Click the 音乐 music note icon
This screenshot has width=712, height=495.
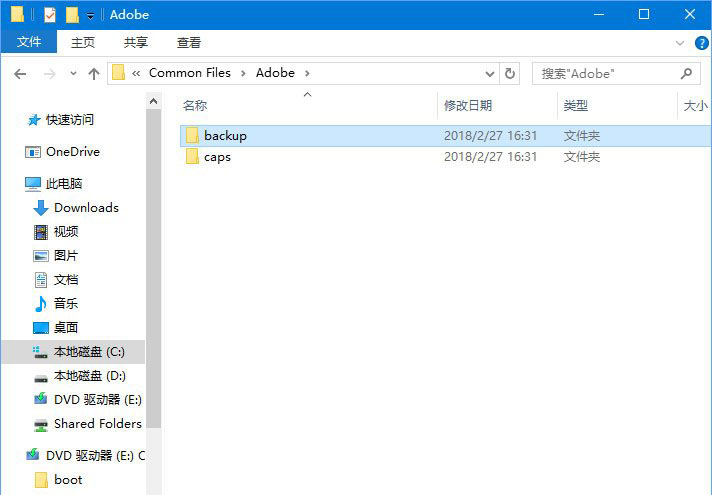pyautogui.click(x=41, y=304)
